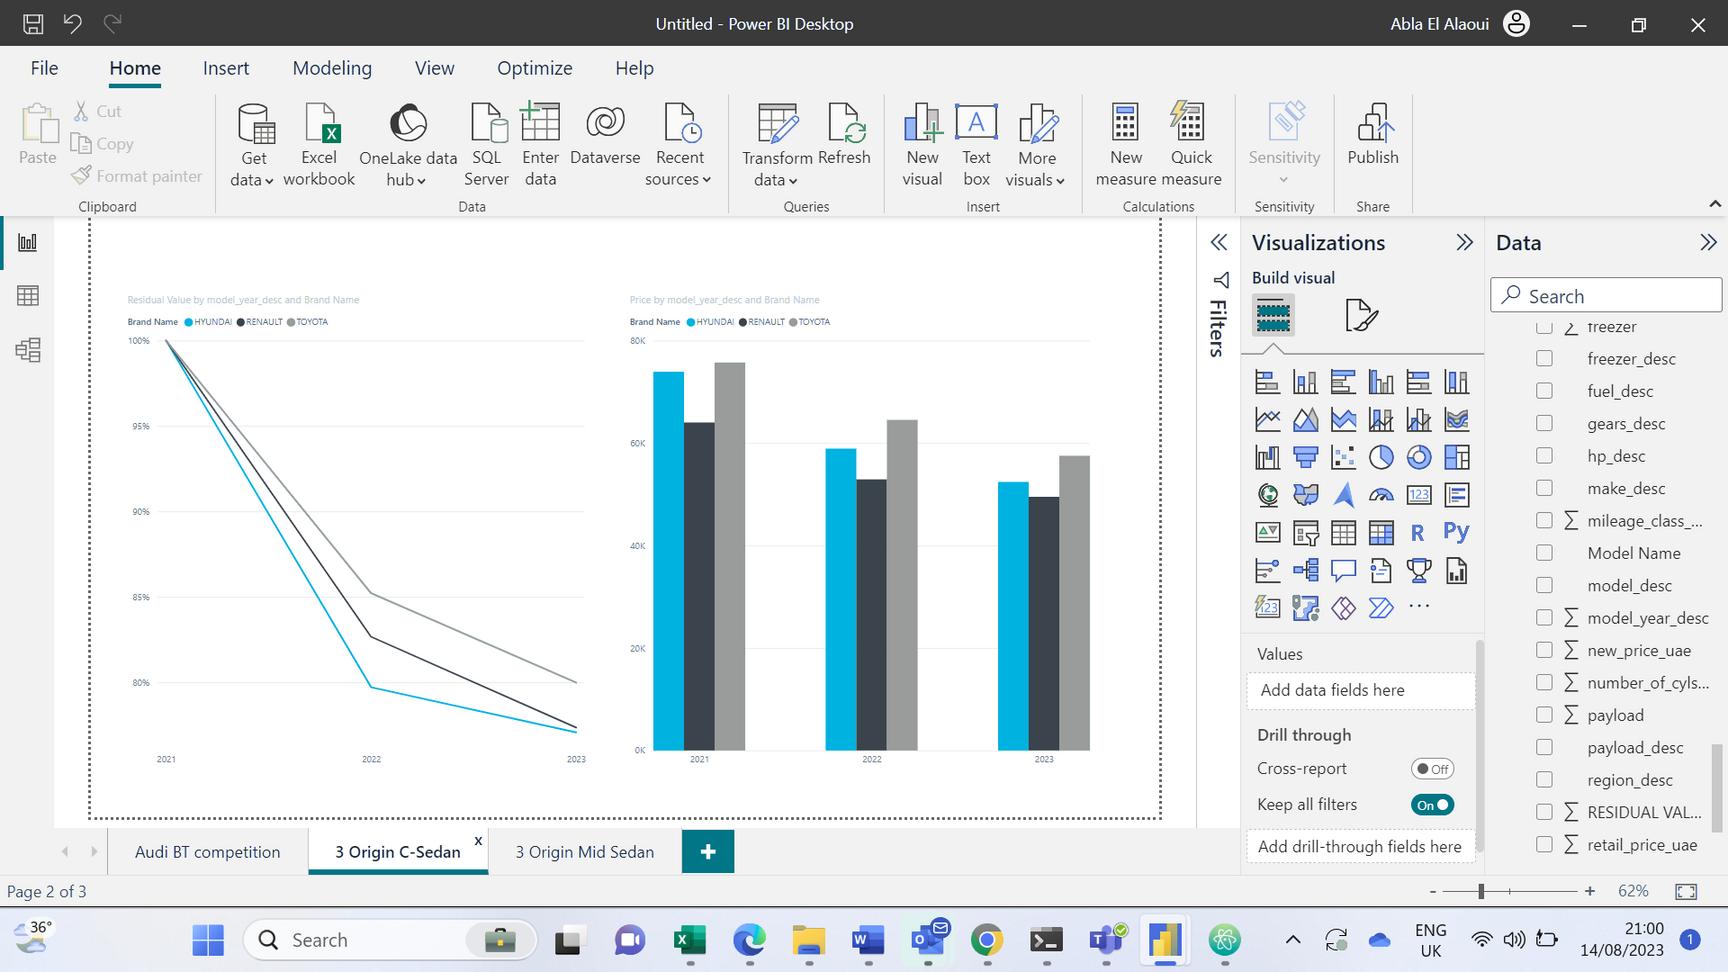Open Excel workbook data source

point(319,146)
